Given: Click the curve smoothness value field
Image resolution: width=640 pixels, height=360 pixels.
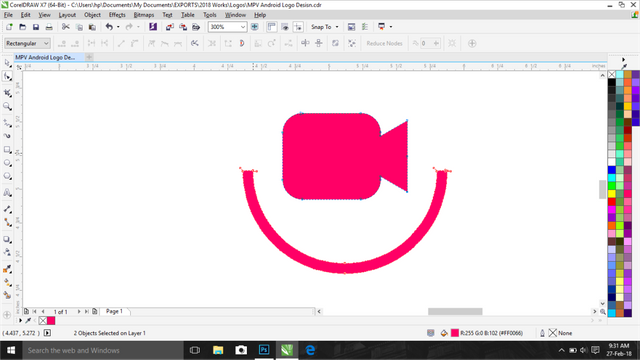Looking at the screenshot, I should [427, 43].
